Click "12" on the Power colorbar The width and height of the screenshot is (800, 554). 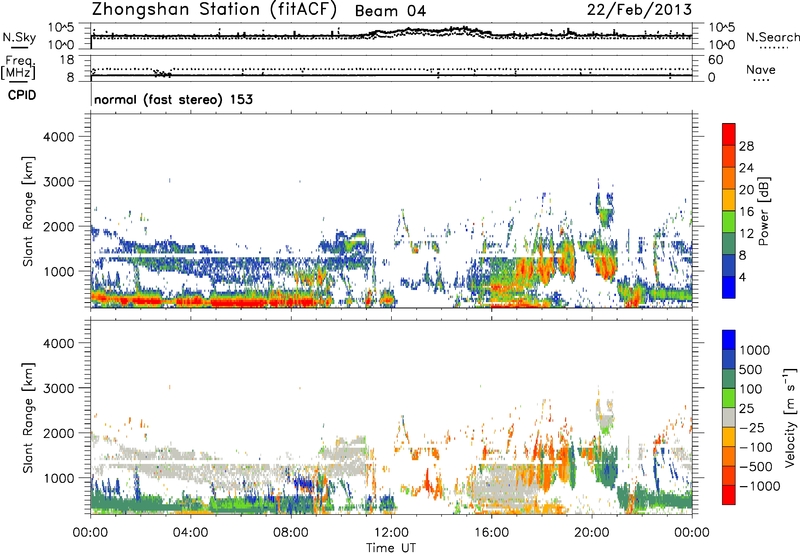pos(746,234)
